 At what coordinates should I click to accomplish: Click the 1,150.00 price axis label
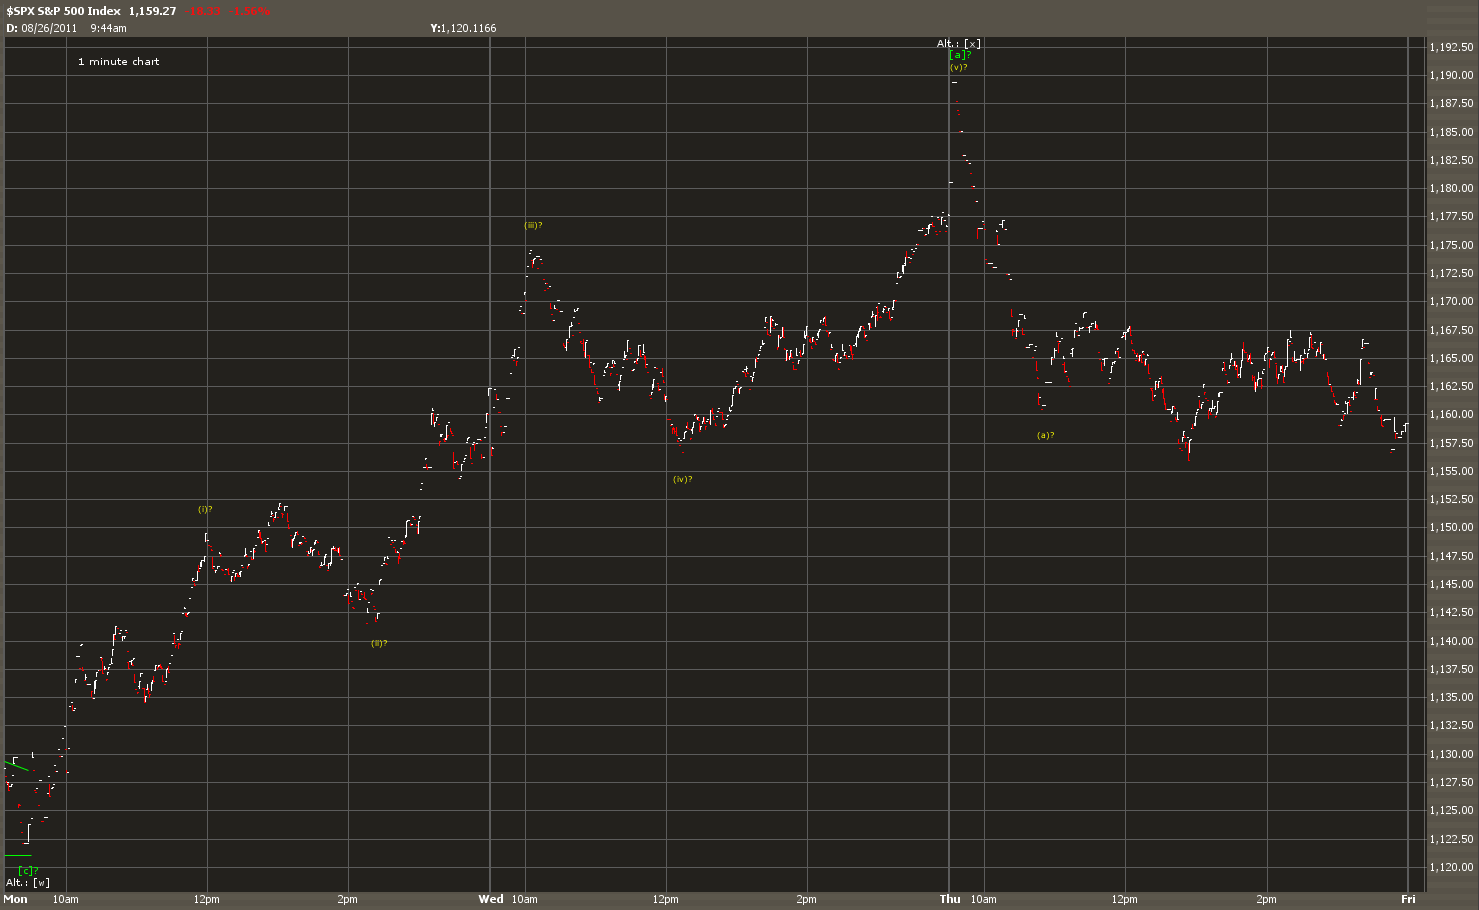pyautogui.click(x=1452, y=527)
